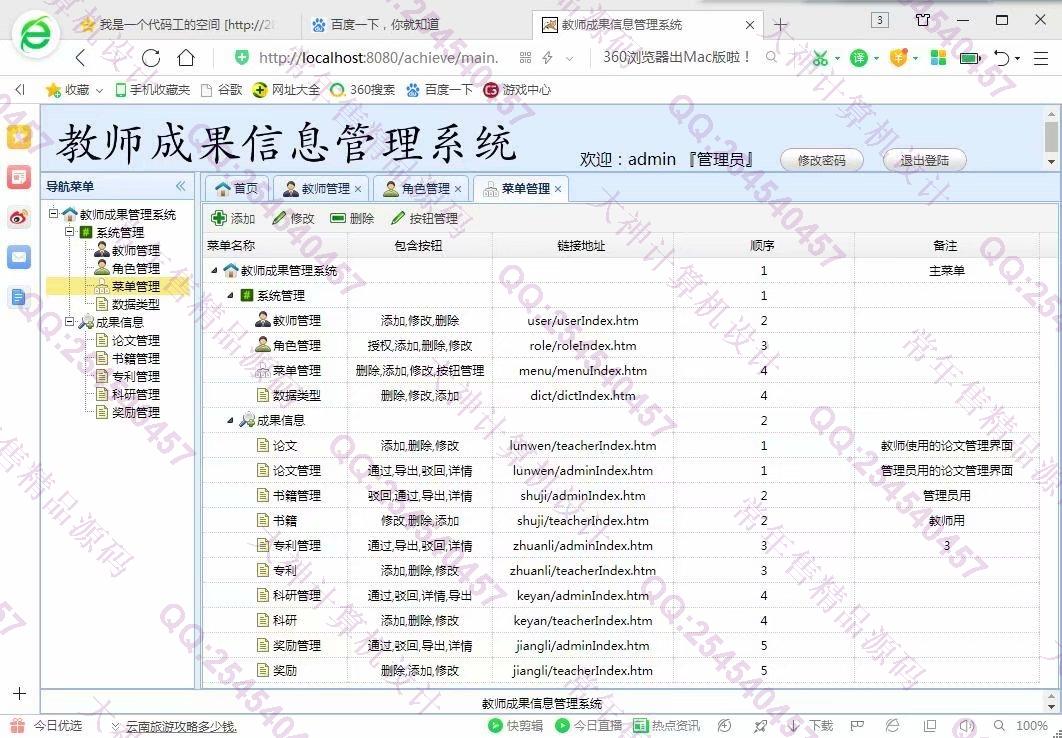The width and height of the screenshot is (1062, 738).
Task: Click the undo arrow toolbar icon
Action: tap(1002, 58)
